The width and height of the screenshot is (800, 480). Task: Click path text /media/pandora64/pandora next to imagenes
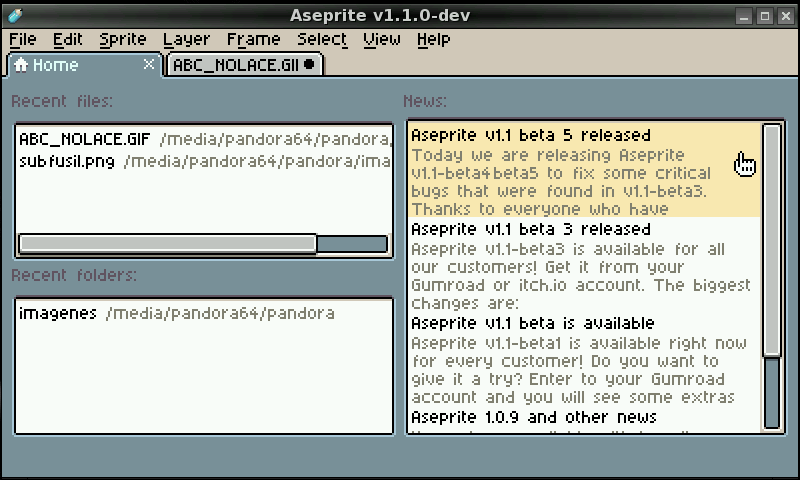click(x=220, y=313)
